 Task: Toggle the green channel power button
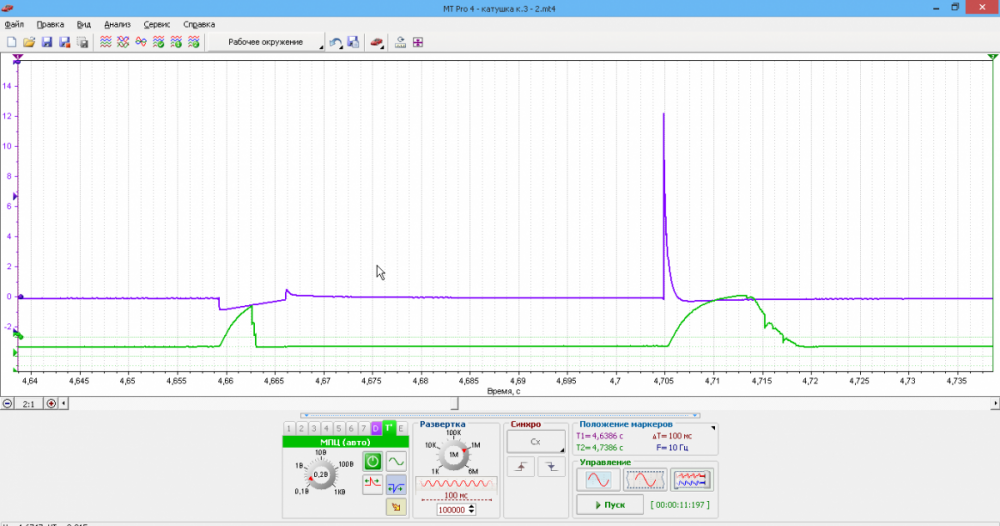[372, 461]
